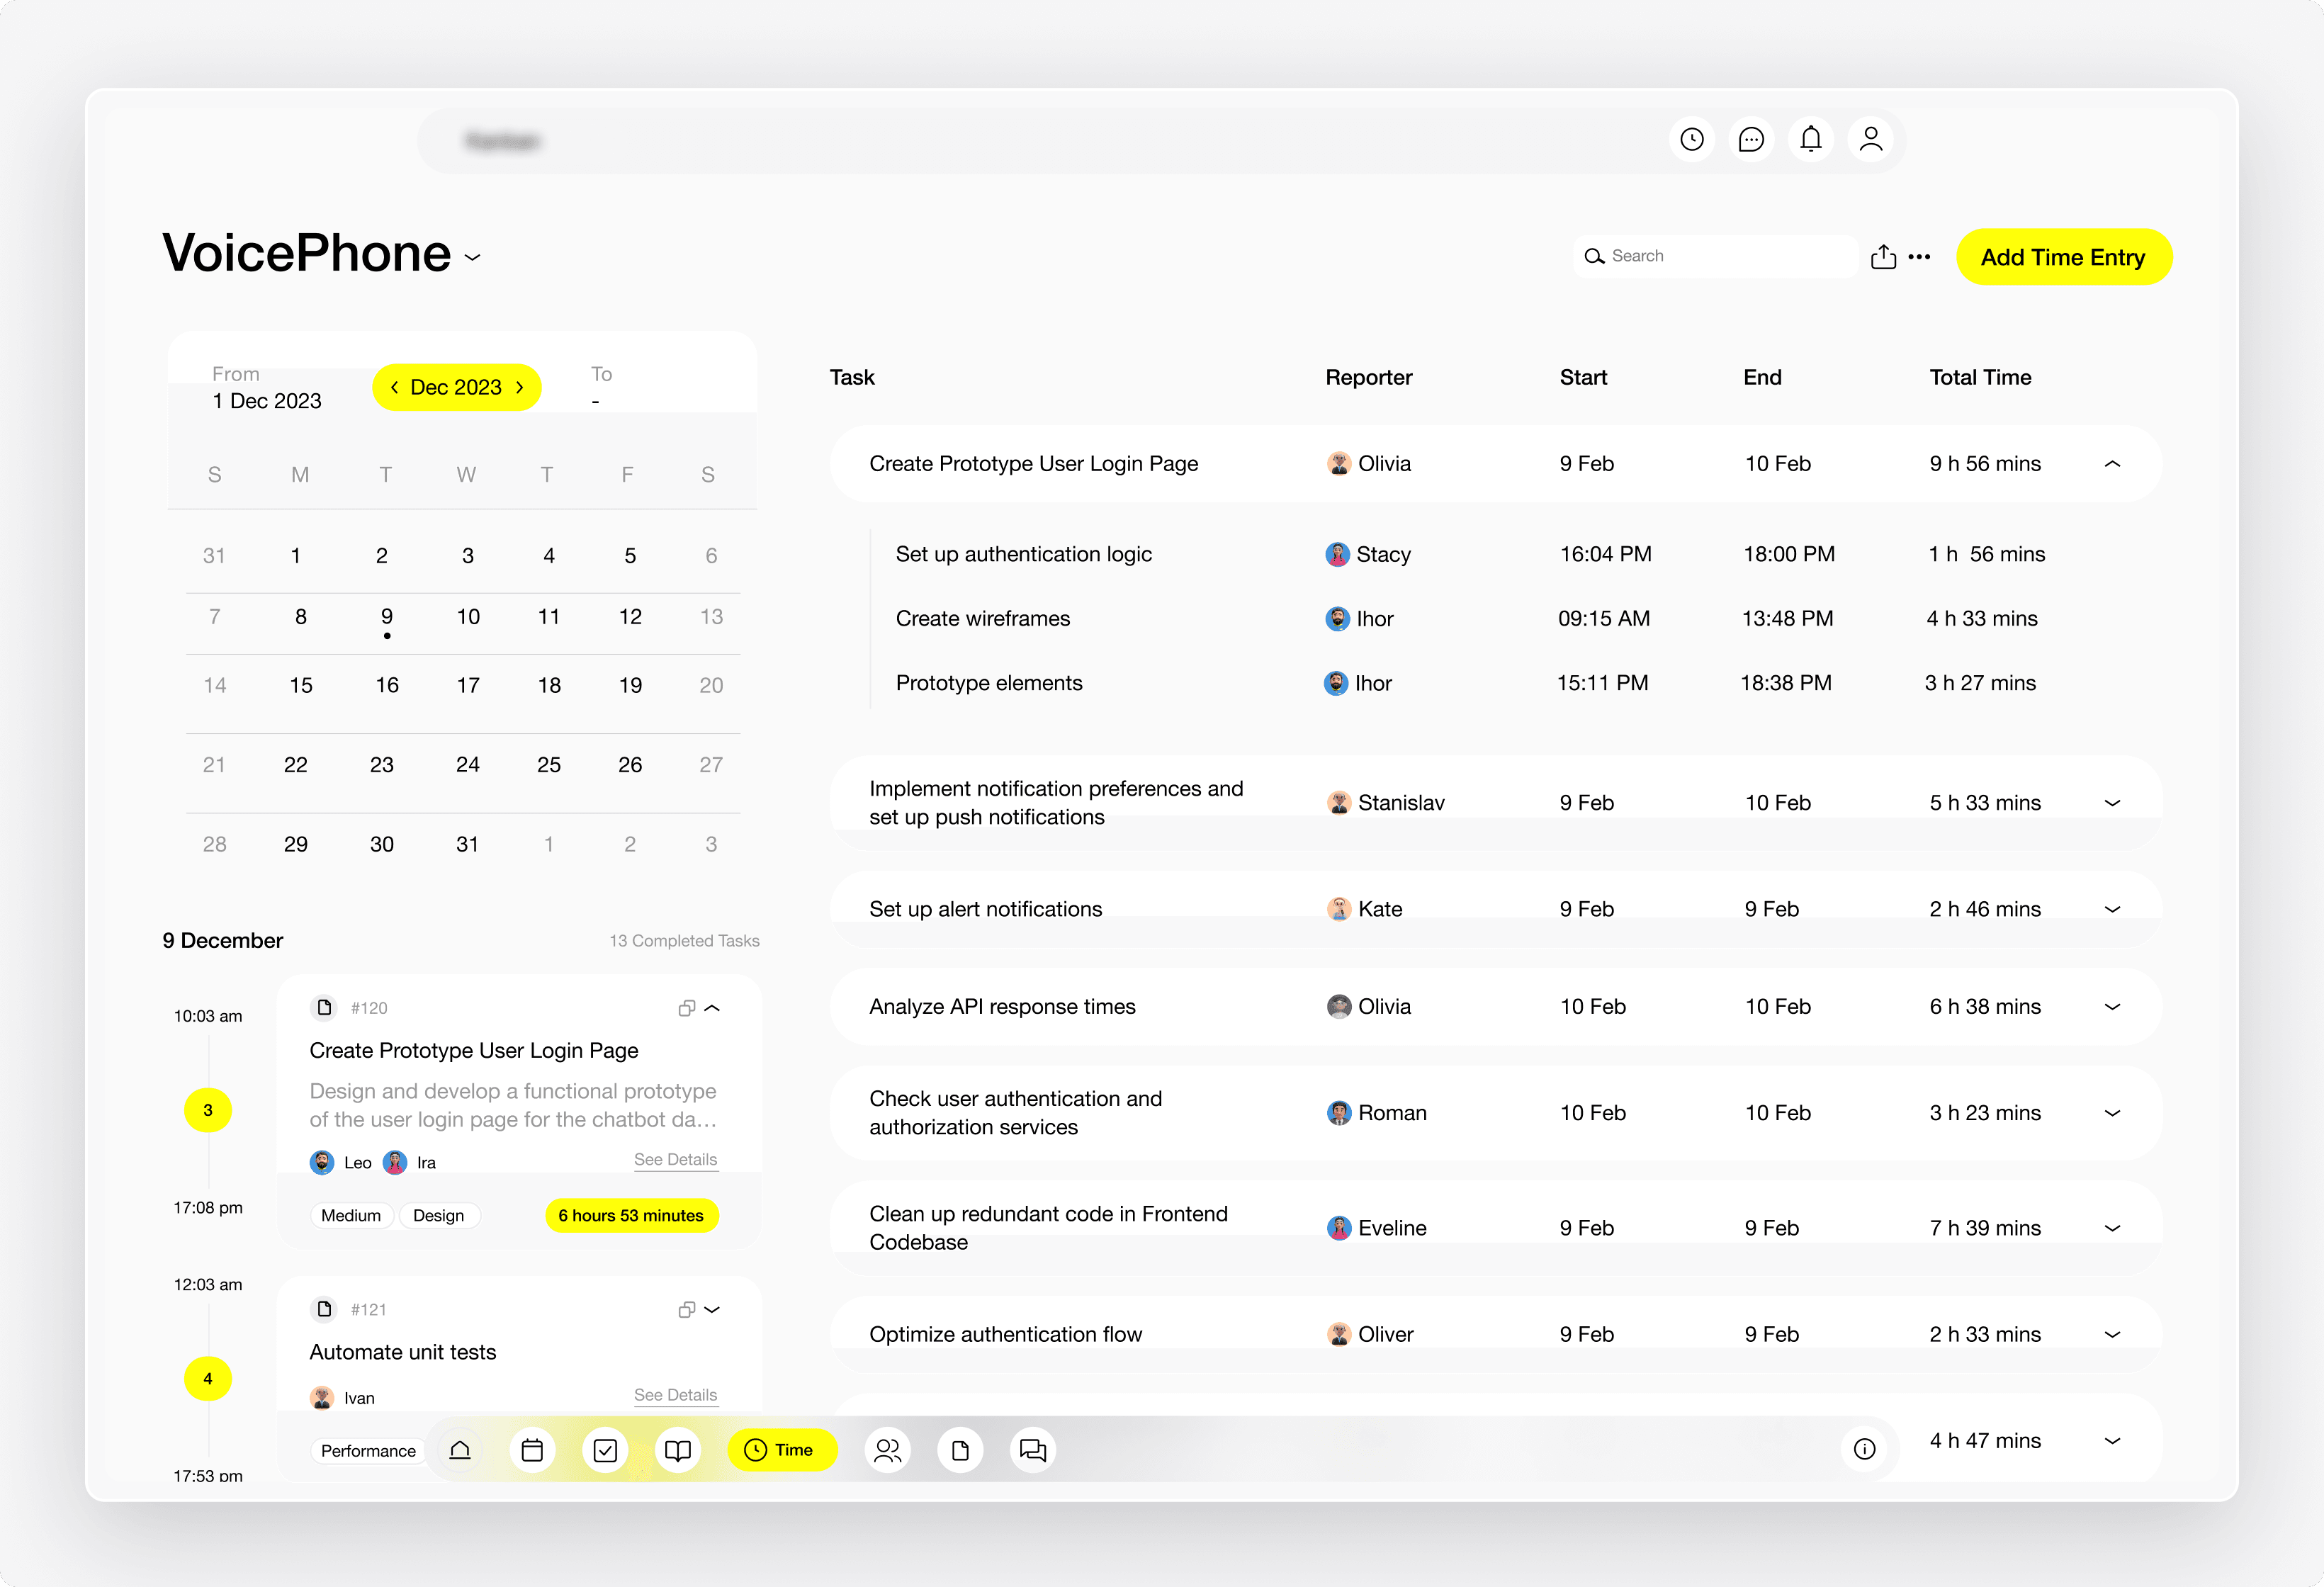
Task: Expand the Implement notification preferences row
Action: [2112, 803]
